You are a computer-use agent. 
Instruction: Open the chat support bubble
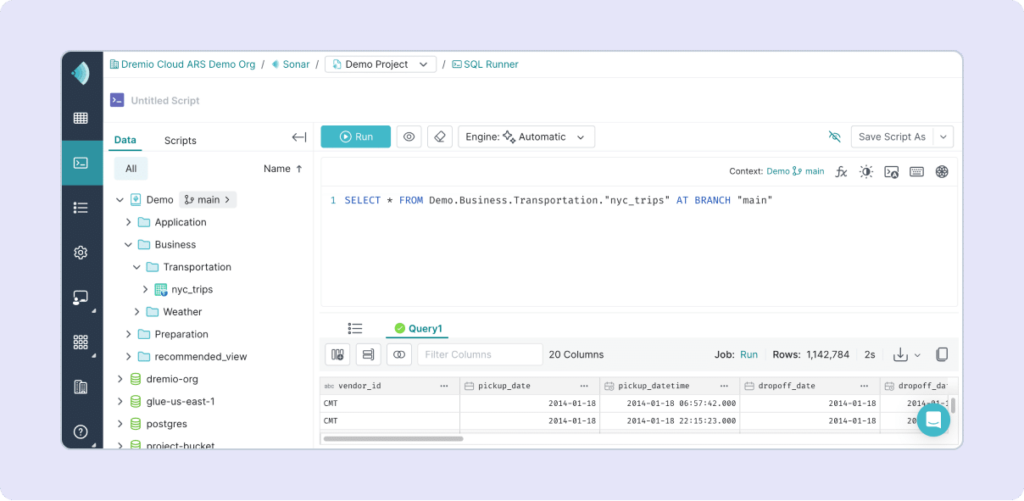click(x=933, y=419)
